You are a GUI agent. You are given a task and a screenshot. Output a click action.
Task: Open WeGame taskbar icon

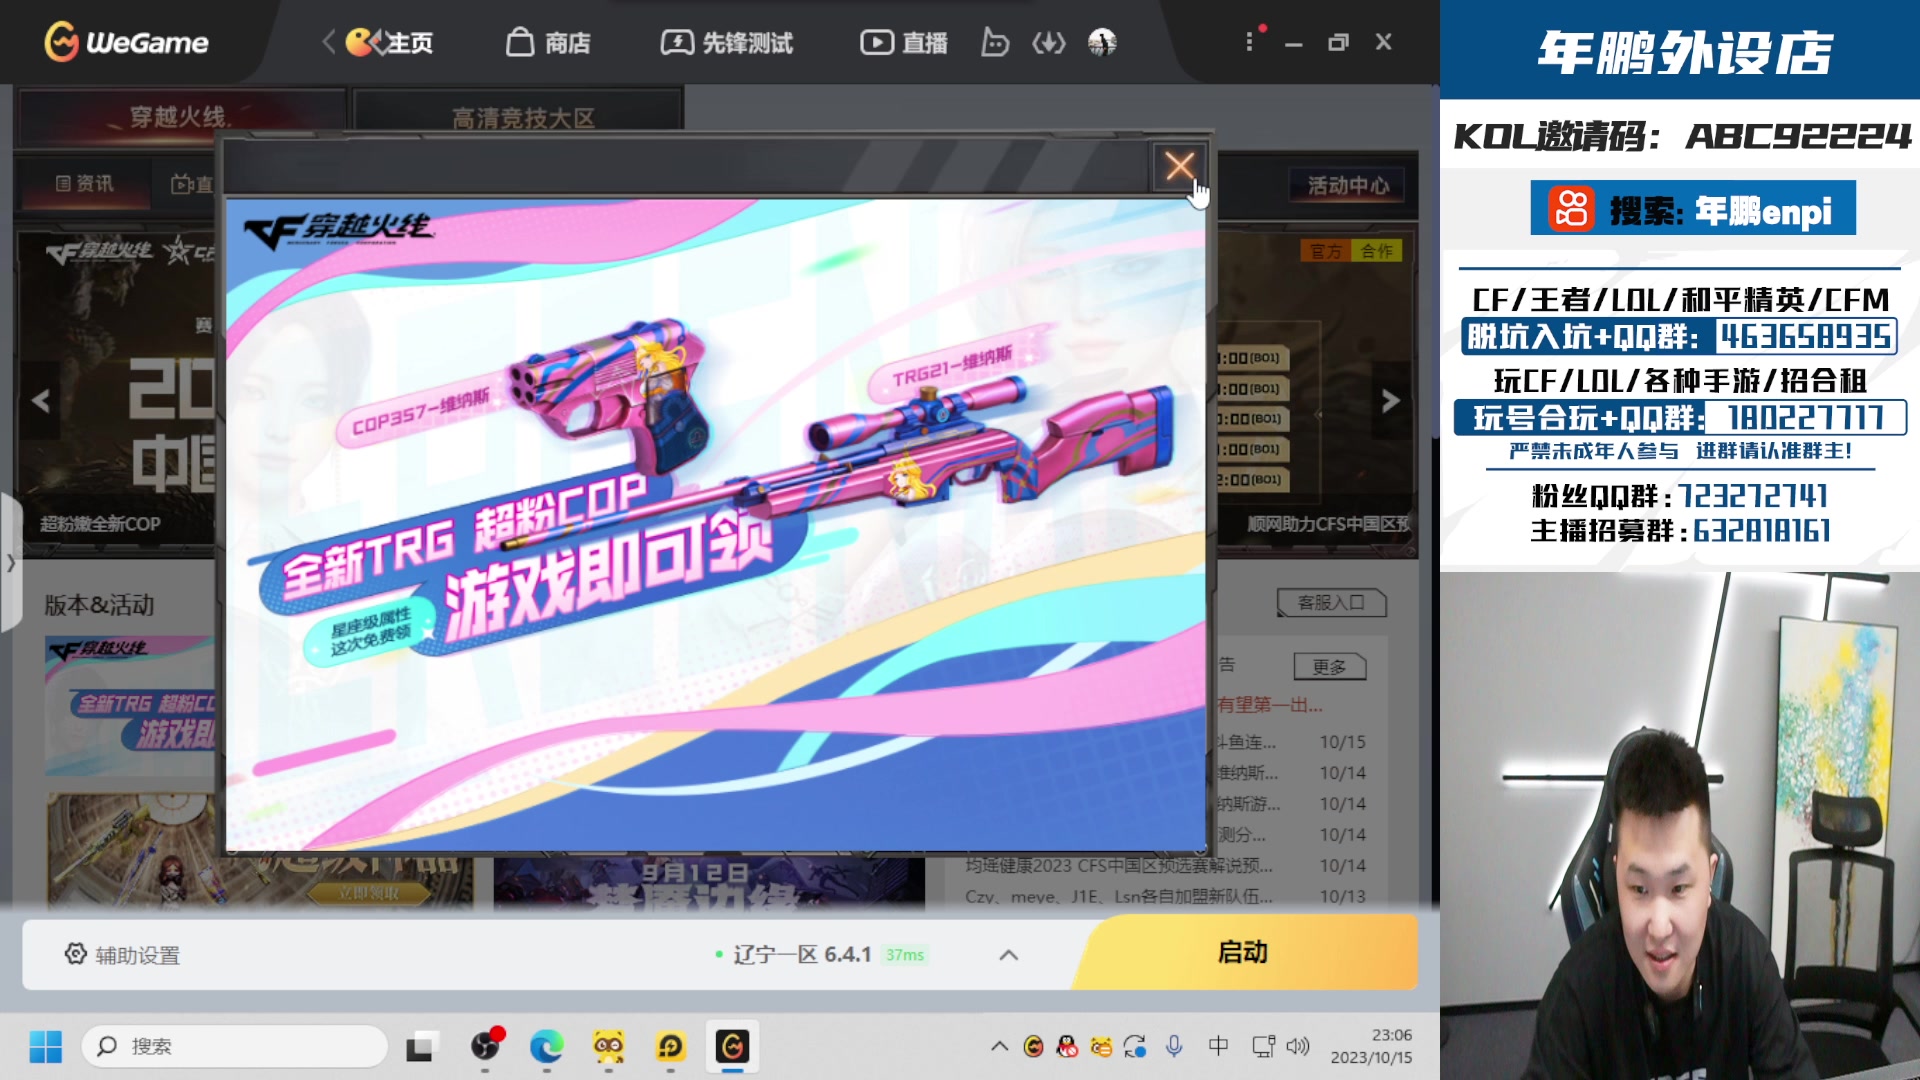pyautogui.click(x=732, y=1047)
